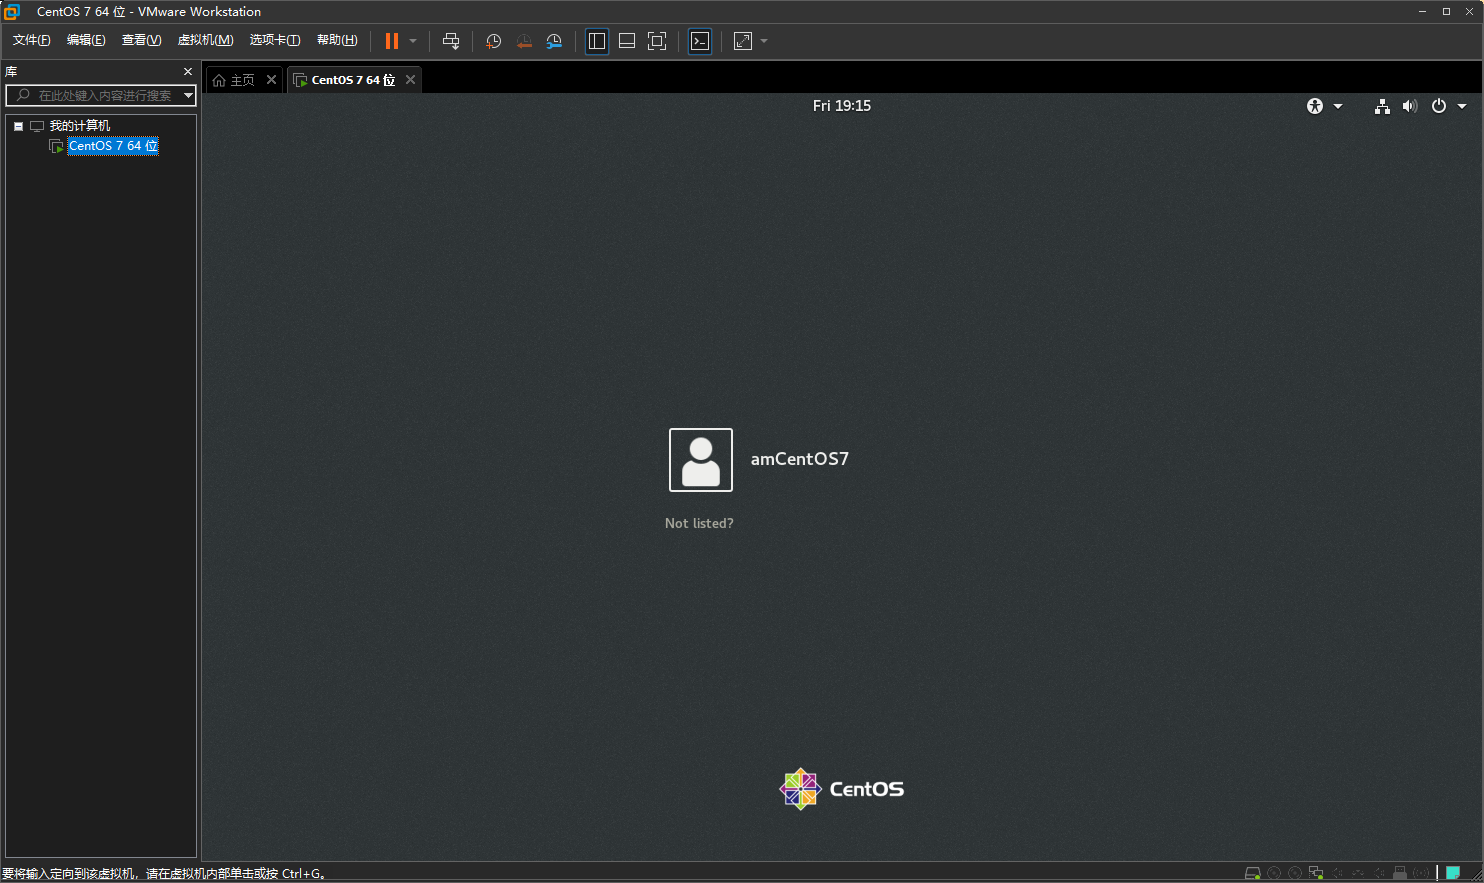Select 我的计算机 in the library tree
Image resolution: width=1484 pixels, height=883 pixels.
pyautogui.click(x=80, y=126)
